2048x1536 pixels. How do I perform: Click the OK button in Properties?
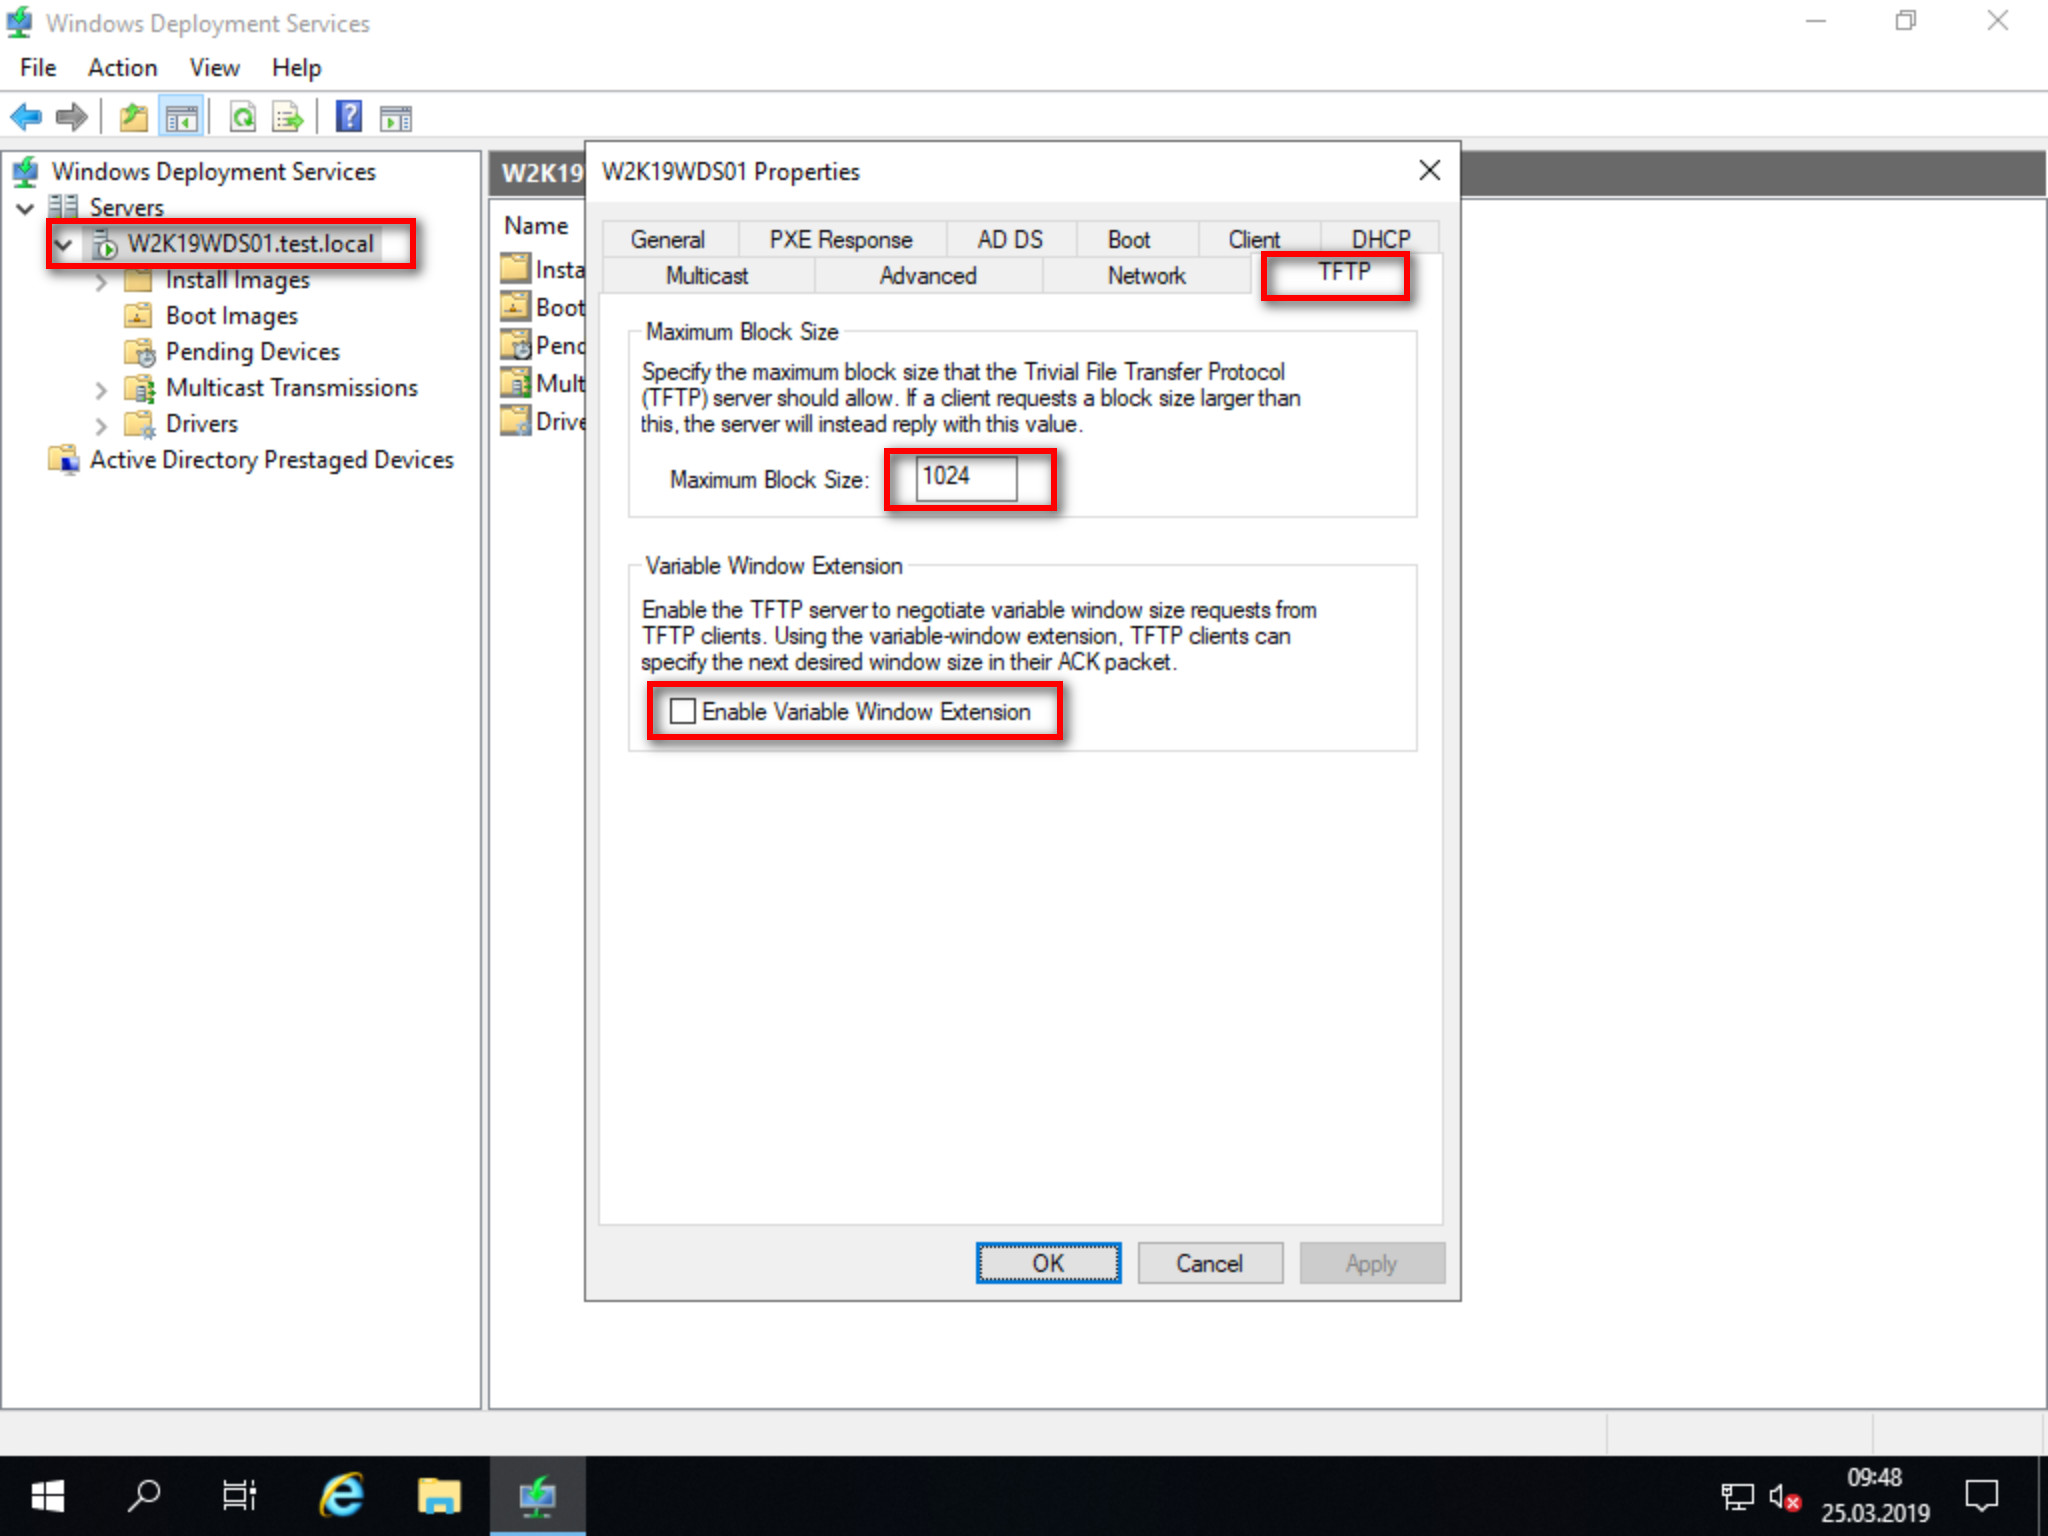(1047, 1263)
